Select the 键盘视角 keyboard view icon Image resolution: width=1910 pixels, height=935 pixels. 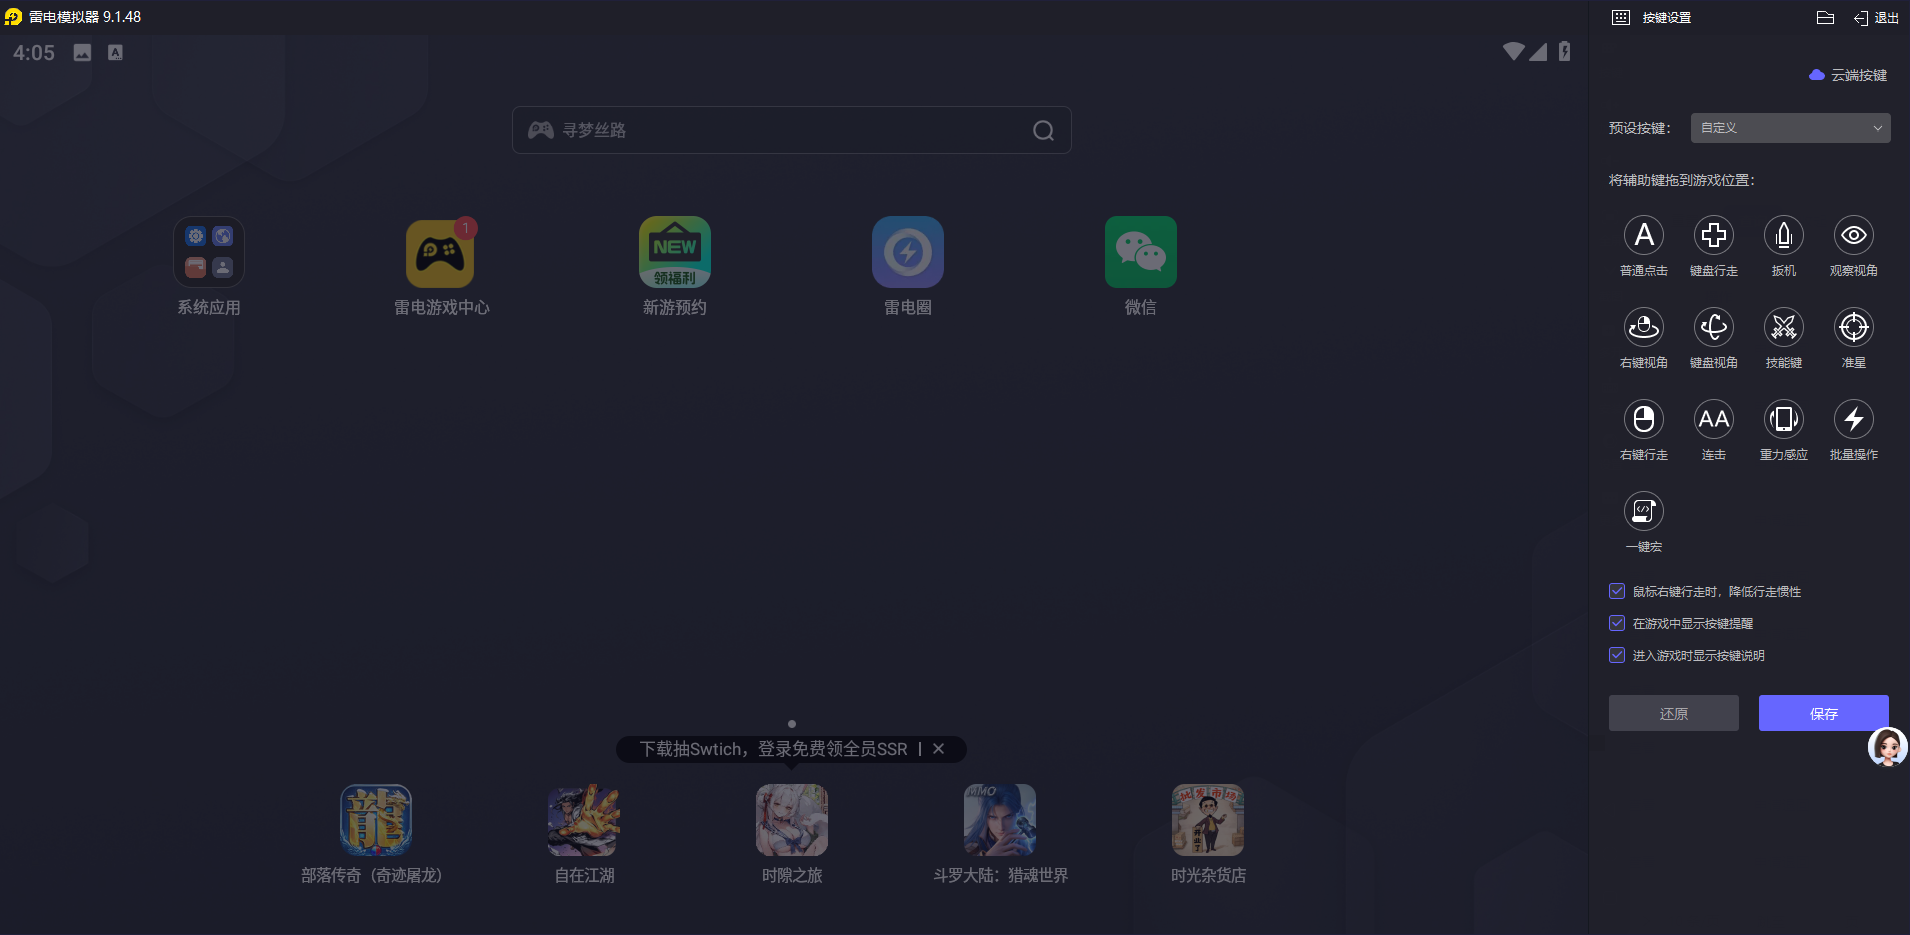pyautogui.click(x=1713, y=328)
